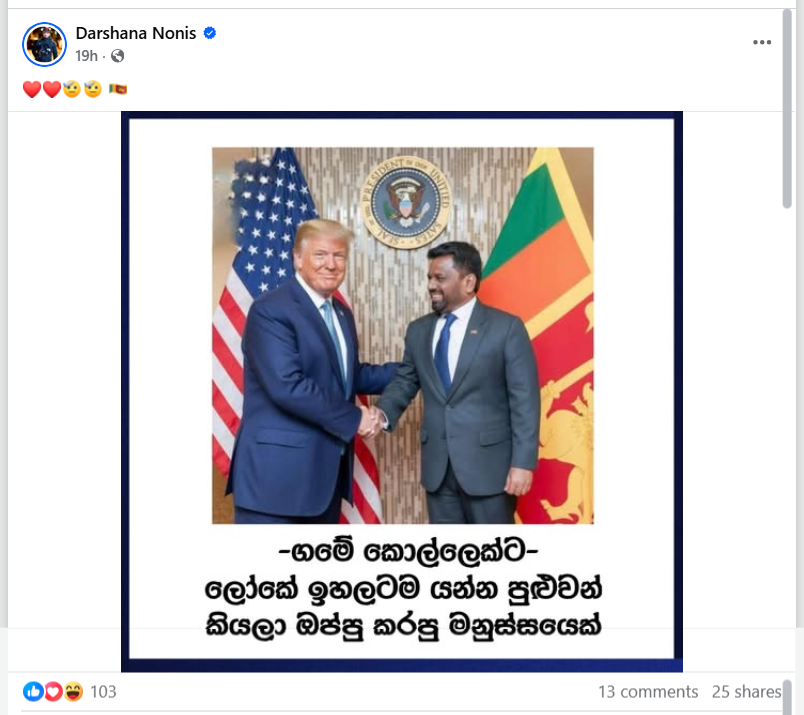This screenshot has width=804, height=715.
Task: Click the second red heart emoji
Action: (x=52, y=89)
